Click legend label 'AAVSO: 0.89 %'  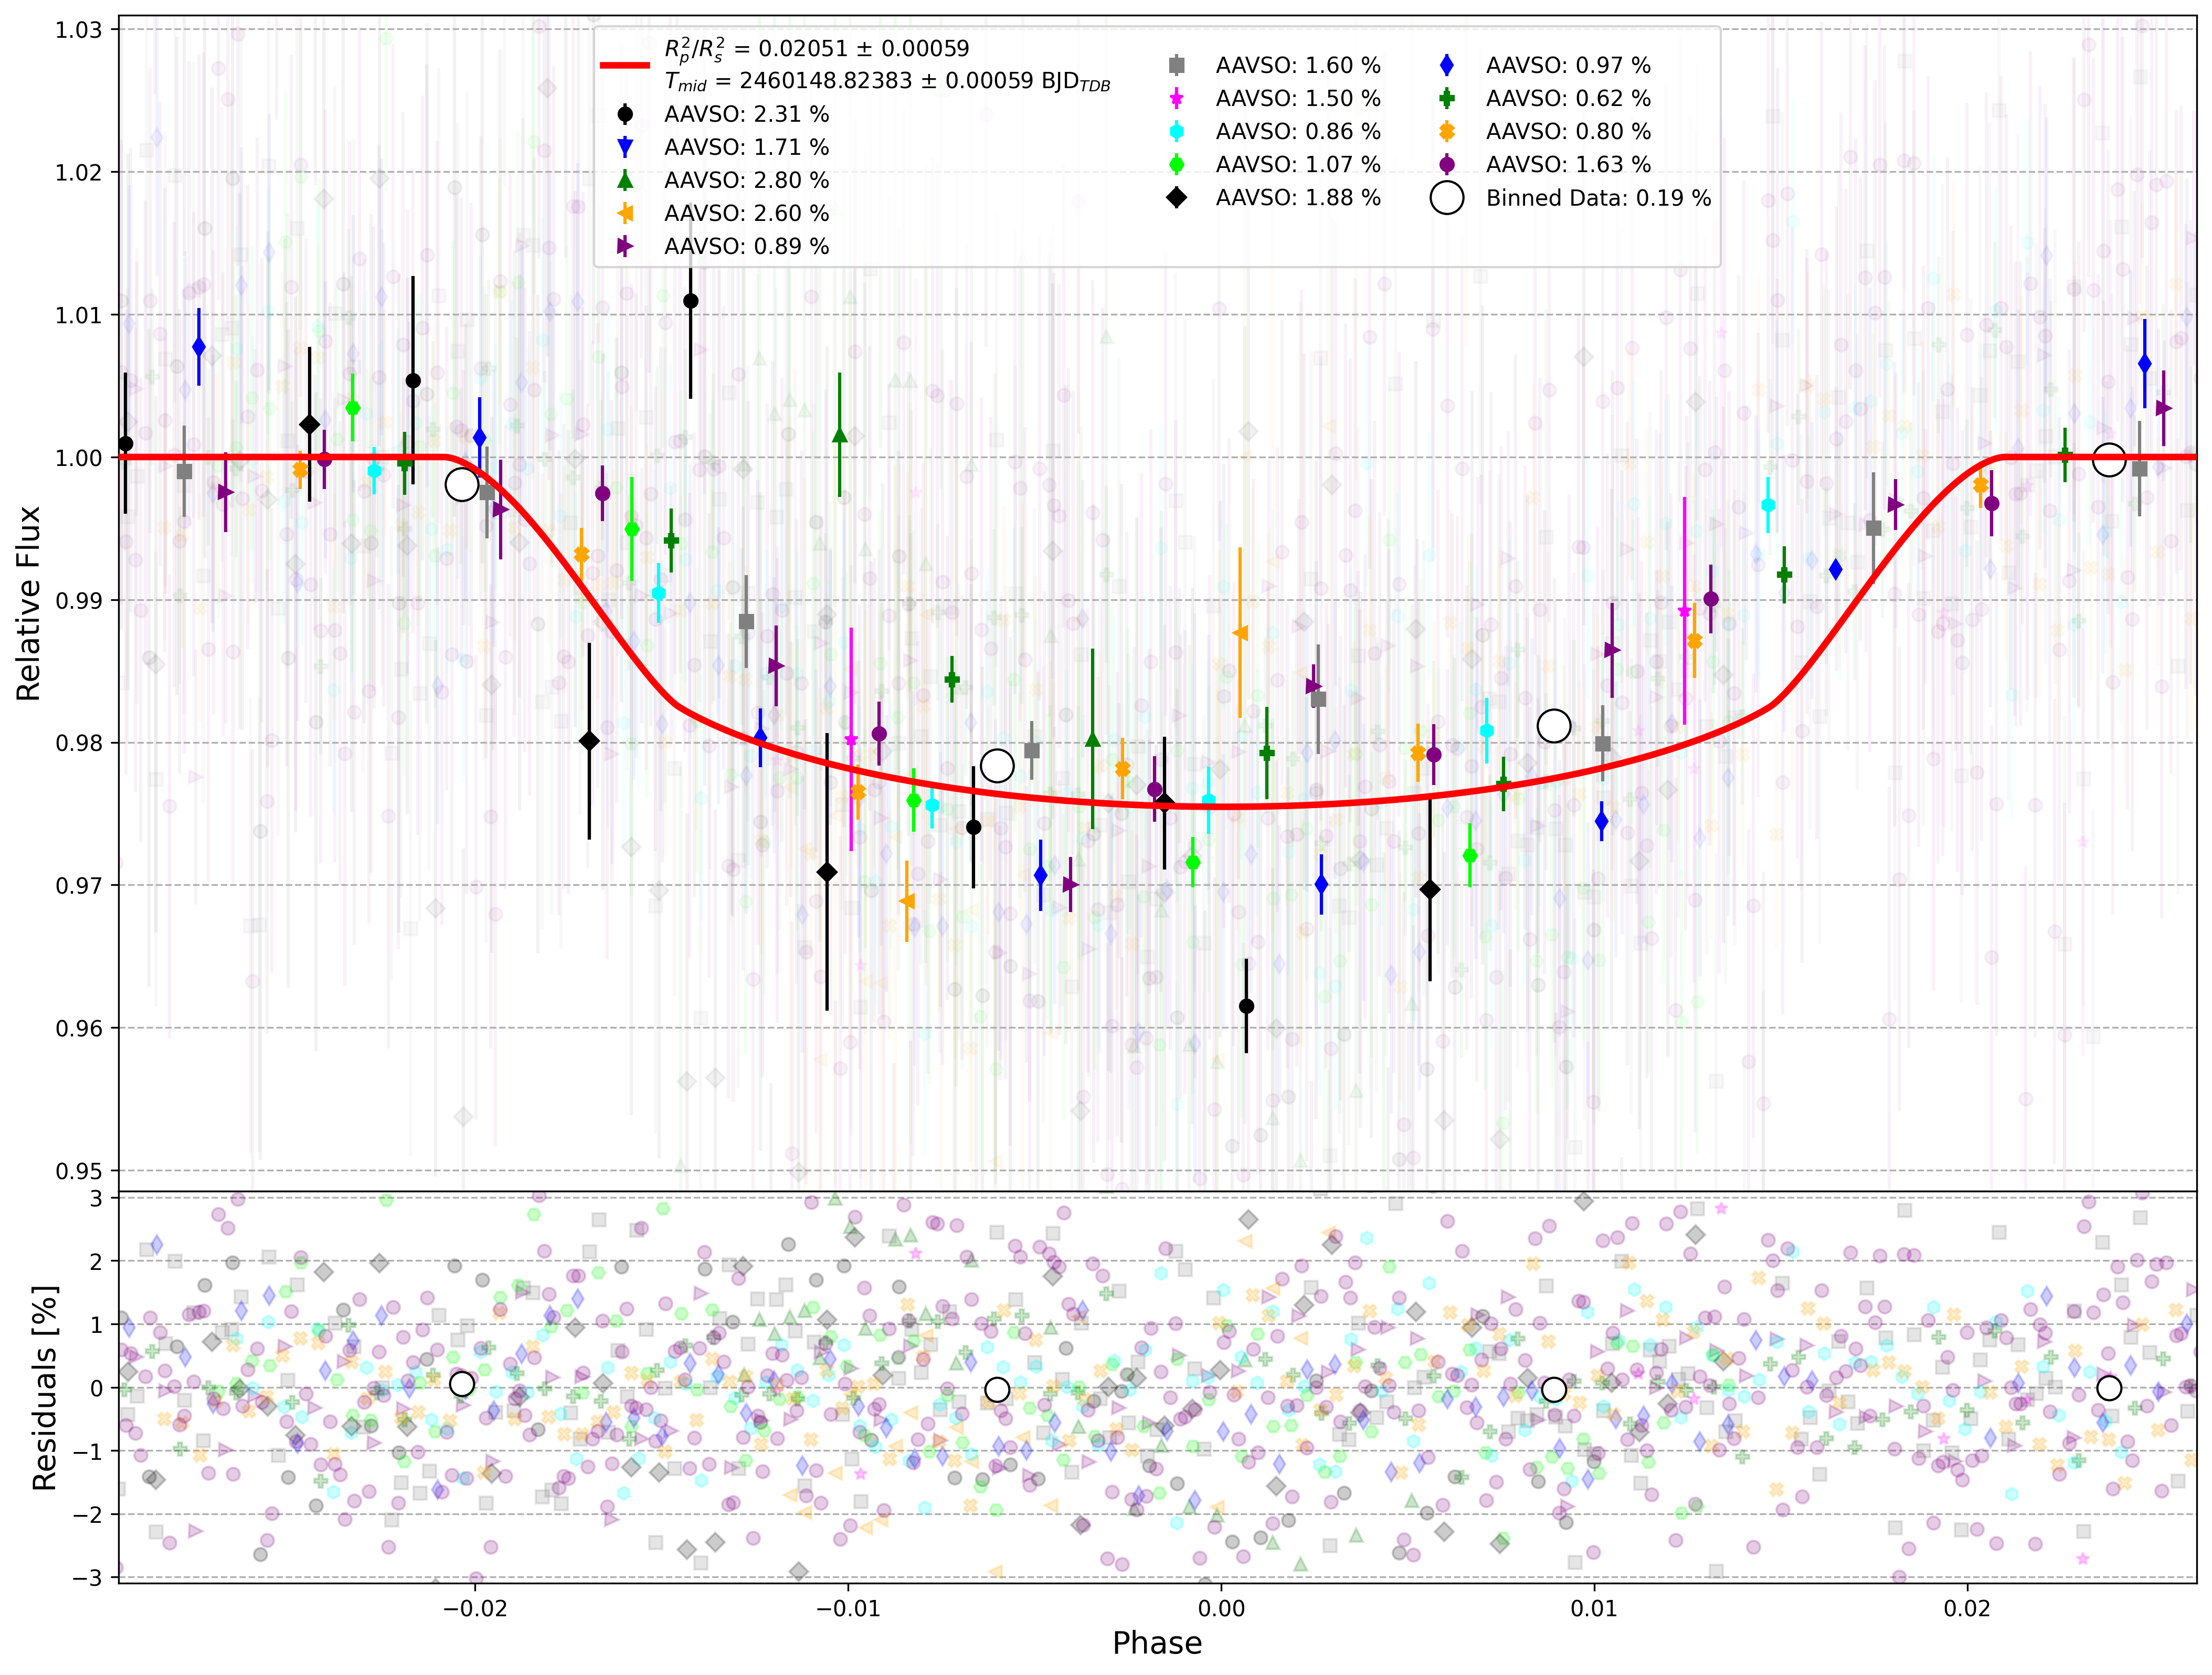pyautogui.click(x=747, y=246)
